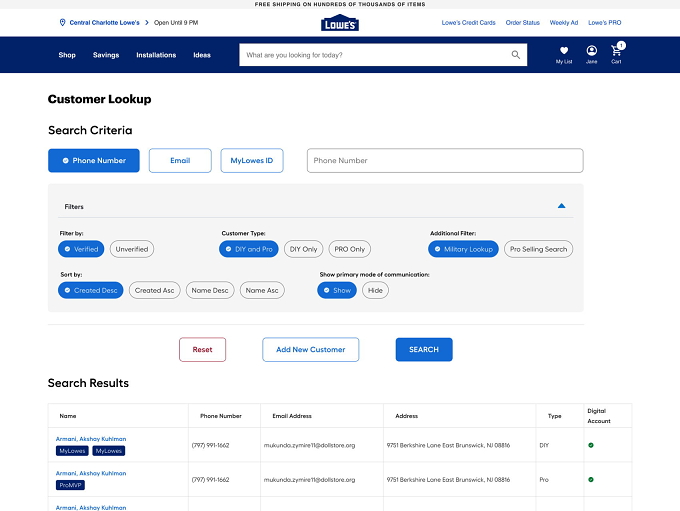The image size is (680, 511).
Task: Click (797) 991-1662 in DIY row
Action: [x=210, y=445]
